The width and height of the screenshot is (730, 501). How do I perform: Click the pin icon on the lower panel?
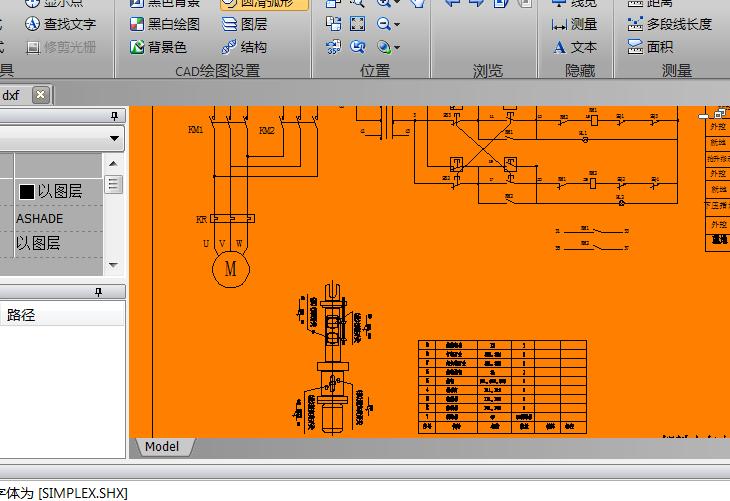(x=98, y=292)
